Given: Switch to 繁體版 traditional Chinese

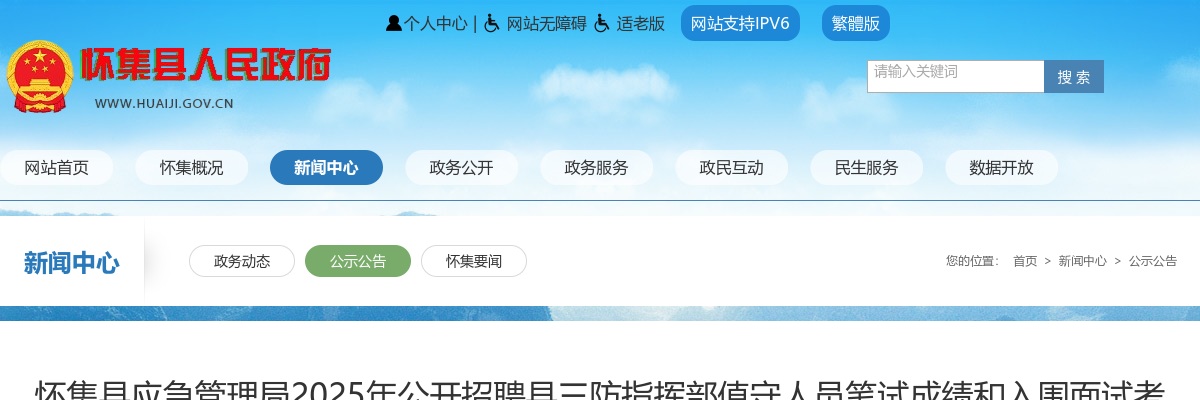Looking at the screenshot, I should tap(856, 23).
